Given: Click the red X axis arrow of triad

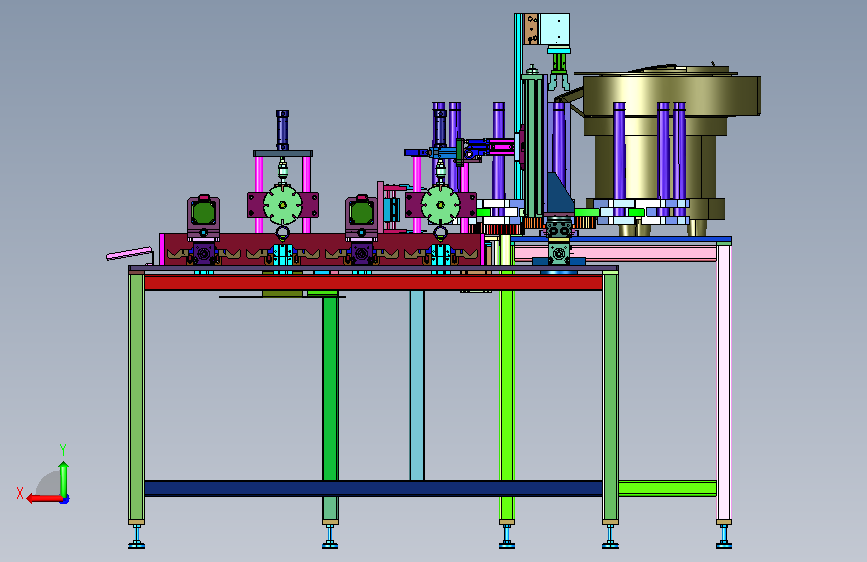Looking at the screenshot, I should point(43,499).
